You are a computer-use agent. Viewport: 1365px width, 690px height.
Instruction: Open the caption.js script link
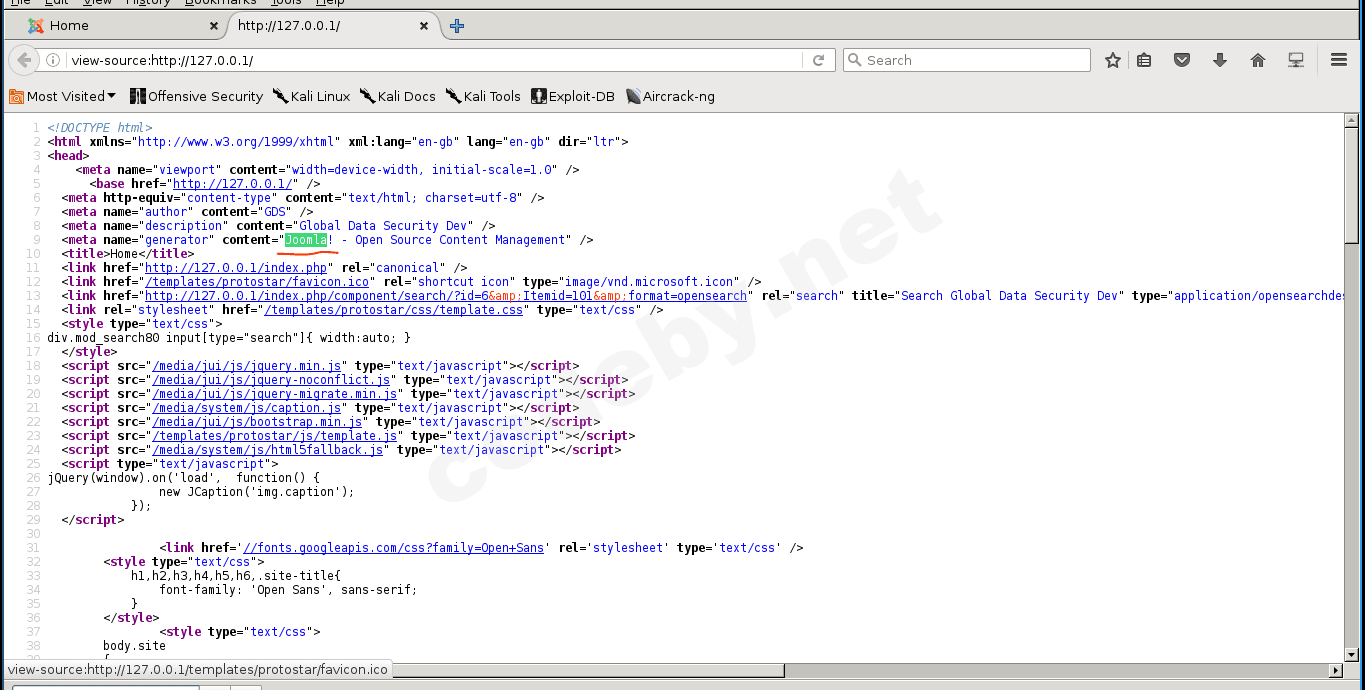pyautogui.click(x=246, y=408)
